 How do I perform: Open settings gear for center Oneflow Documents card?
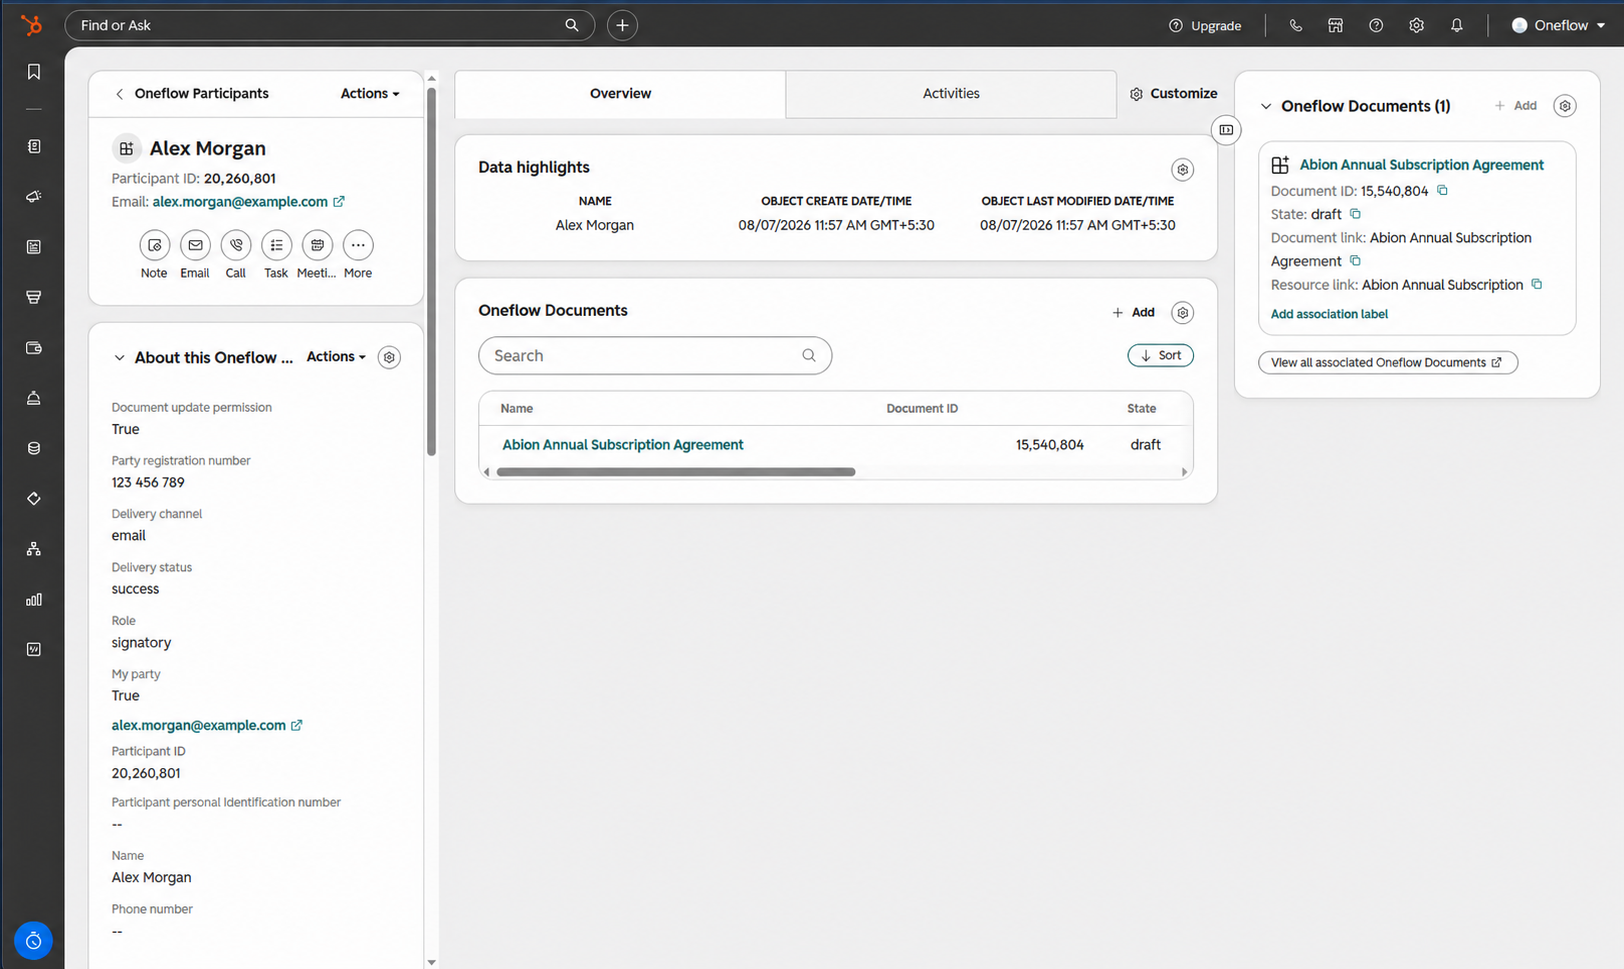[x=1183, y=313]
